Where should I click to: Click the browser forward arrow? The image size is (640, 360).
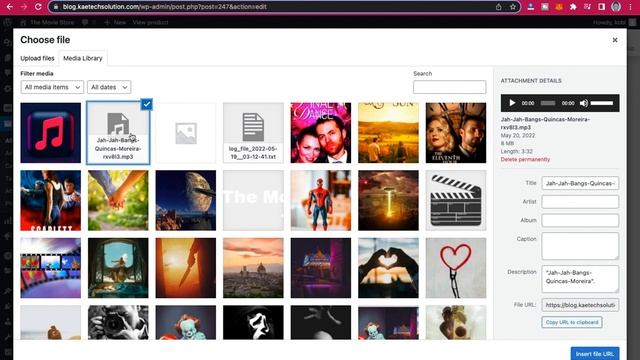[24, 7]
